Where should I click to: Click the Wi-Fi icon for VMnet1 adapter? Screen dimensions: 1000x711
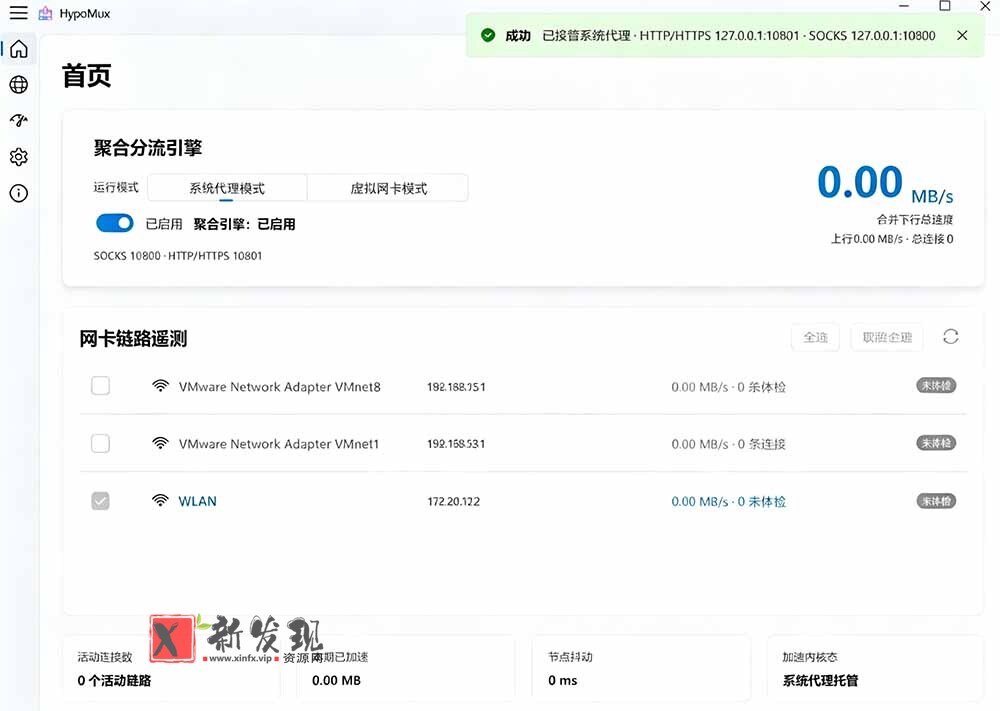pos(160,443)
